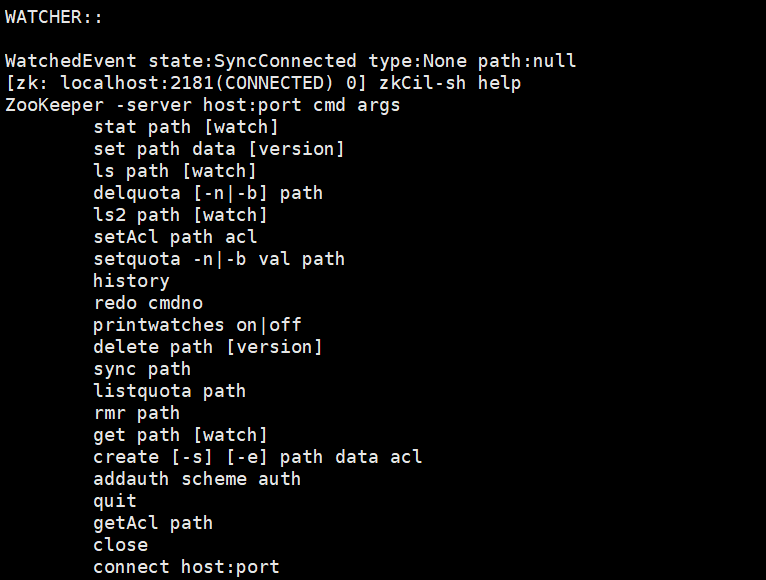Click the 'zkCil-sh help' command text
The image size is (766, 580).
tap(450, 83)
